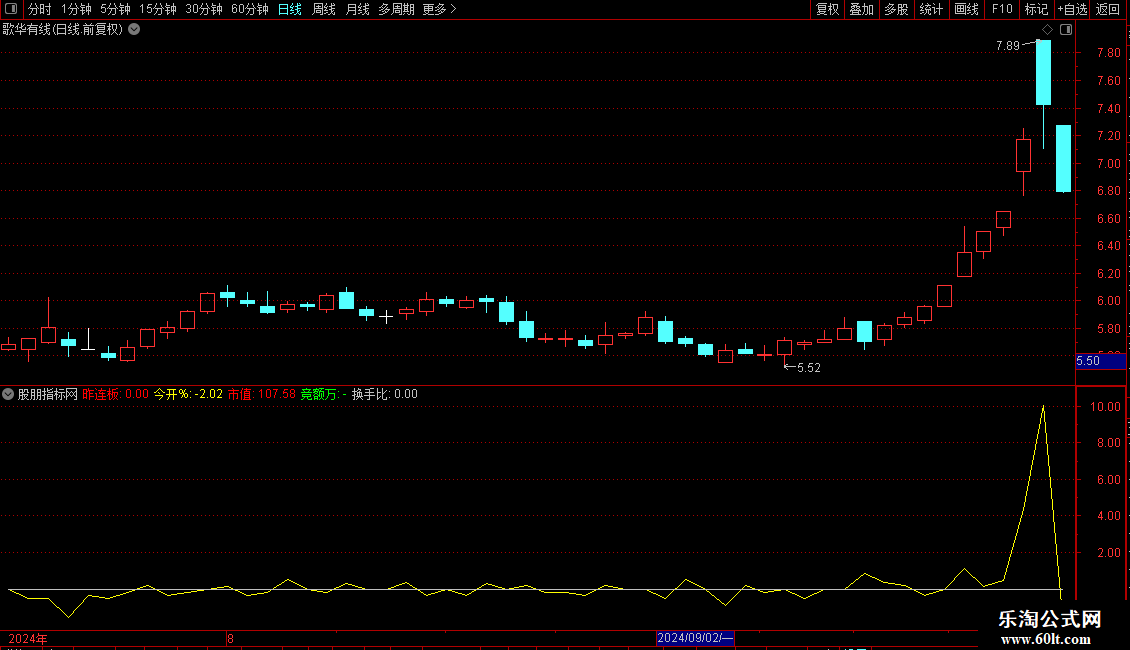This screenshot has height=650, width=1130.
Task: Click the 5.52 low price label
Action: [x=809, y=368]
